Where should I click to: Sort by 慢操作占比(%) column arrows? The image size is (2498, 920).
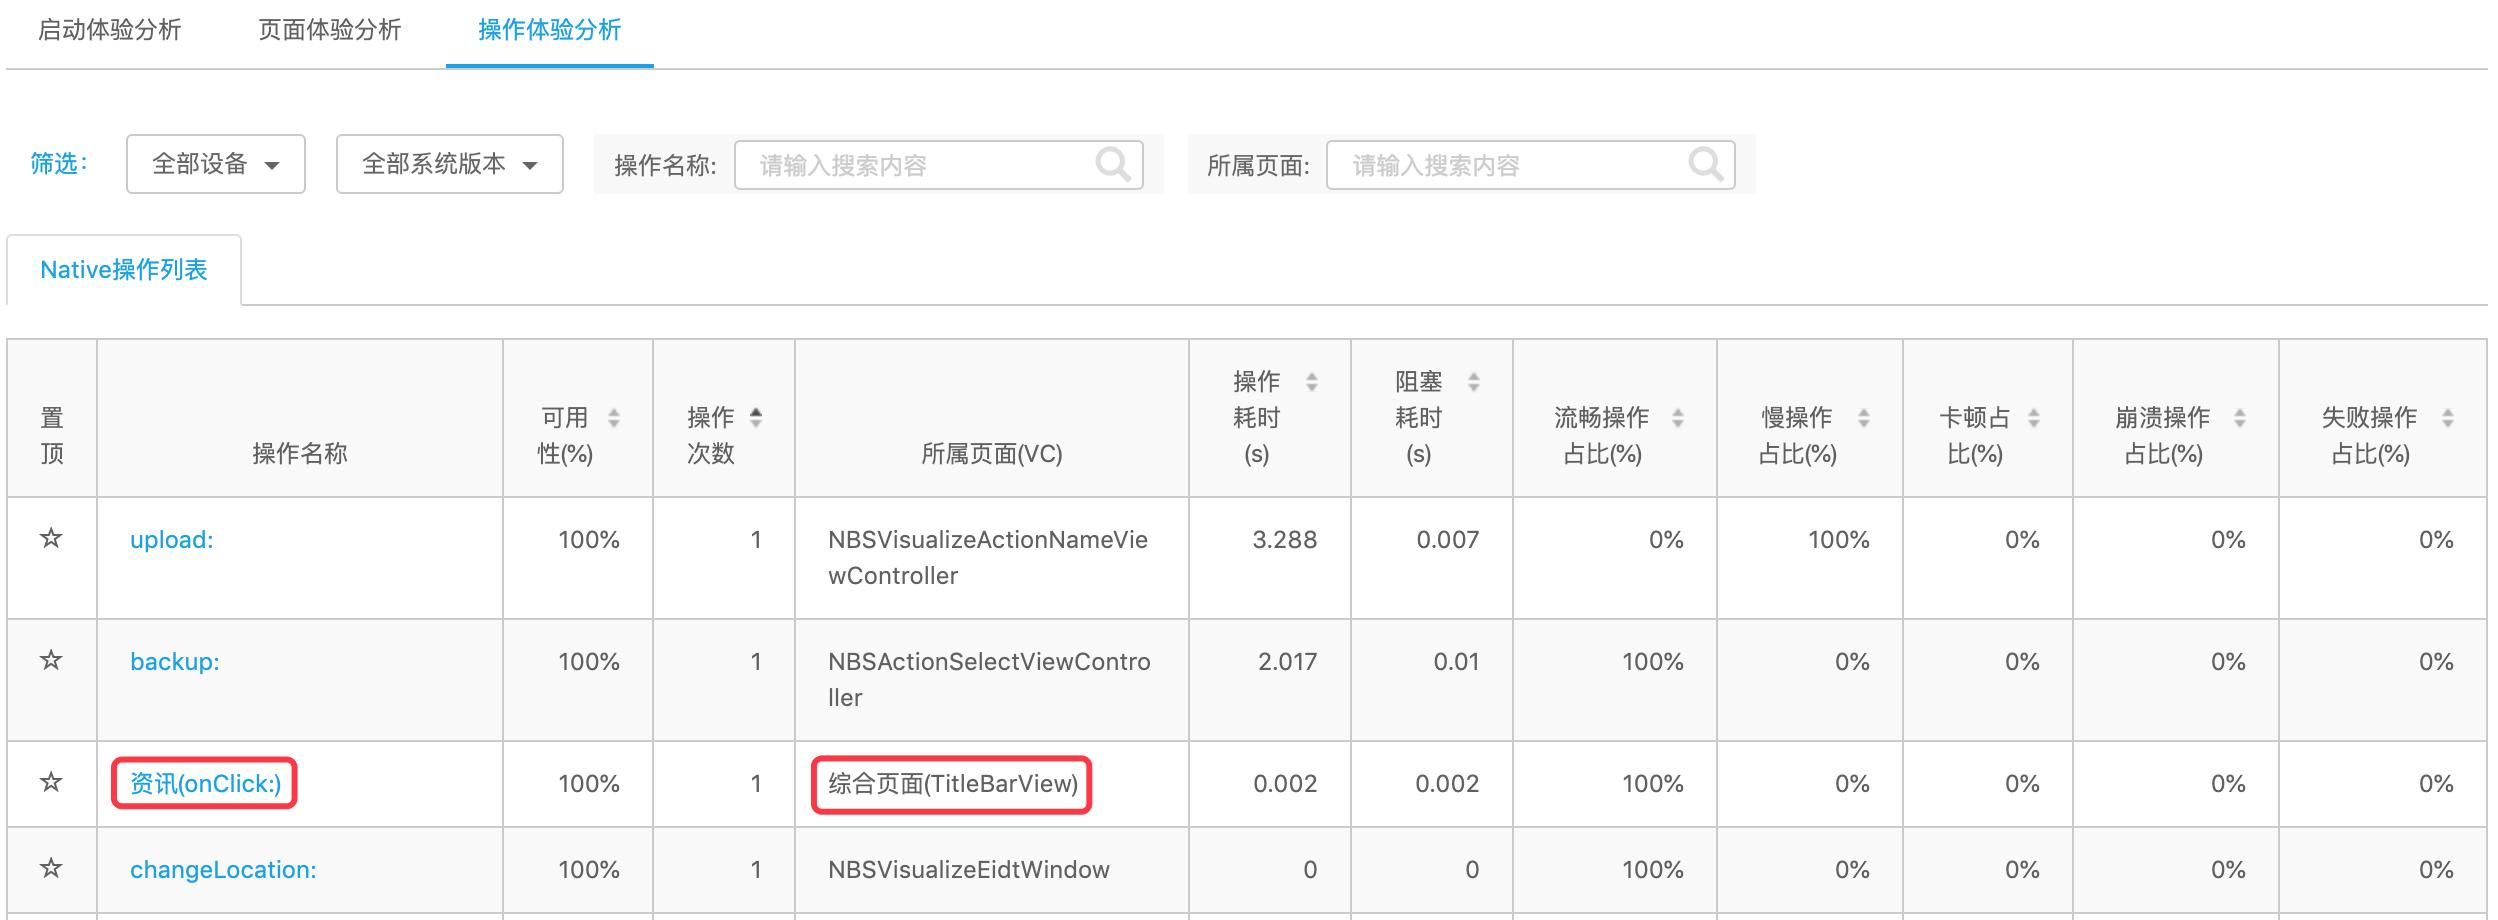(1864, 418)
